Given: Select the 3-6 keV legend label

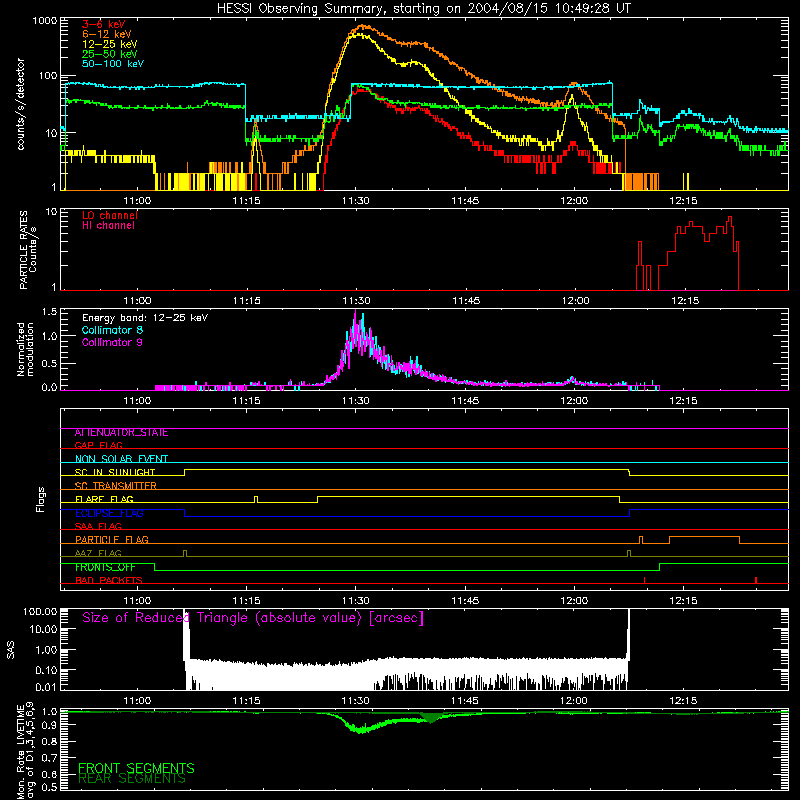Looking at the screenshot, I should tap(103, 24).
